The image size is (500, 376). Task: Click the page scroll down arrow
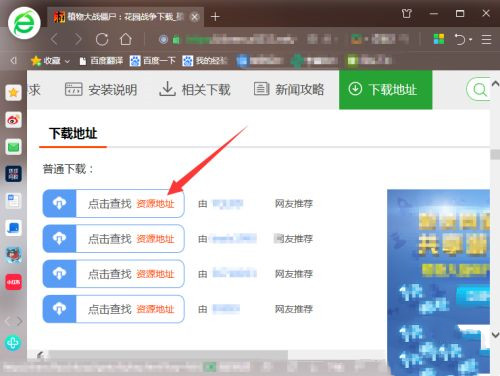pos(495,334)
